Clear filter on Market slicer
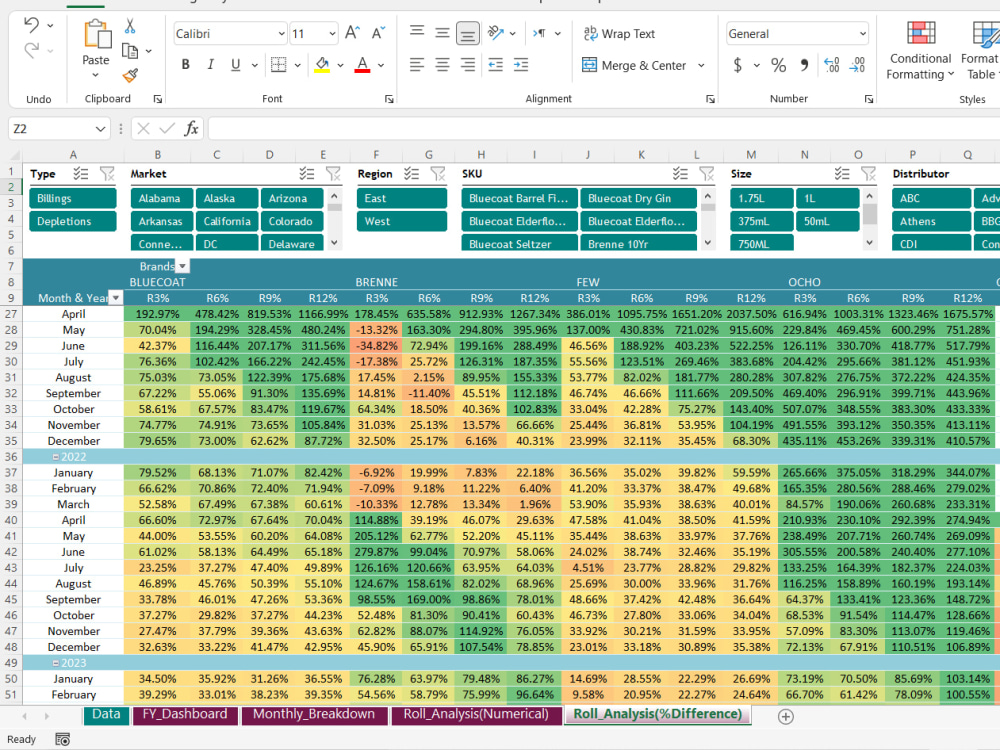The width and height of the screenshot is (1000, 750). (x=333, y=173)
